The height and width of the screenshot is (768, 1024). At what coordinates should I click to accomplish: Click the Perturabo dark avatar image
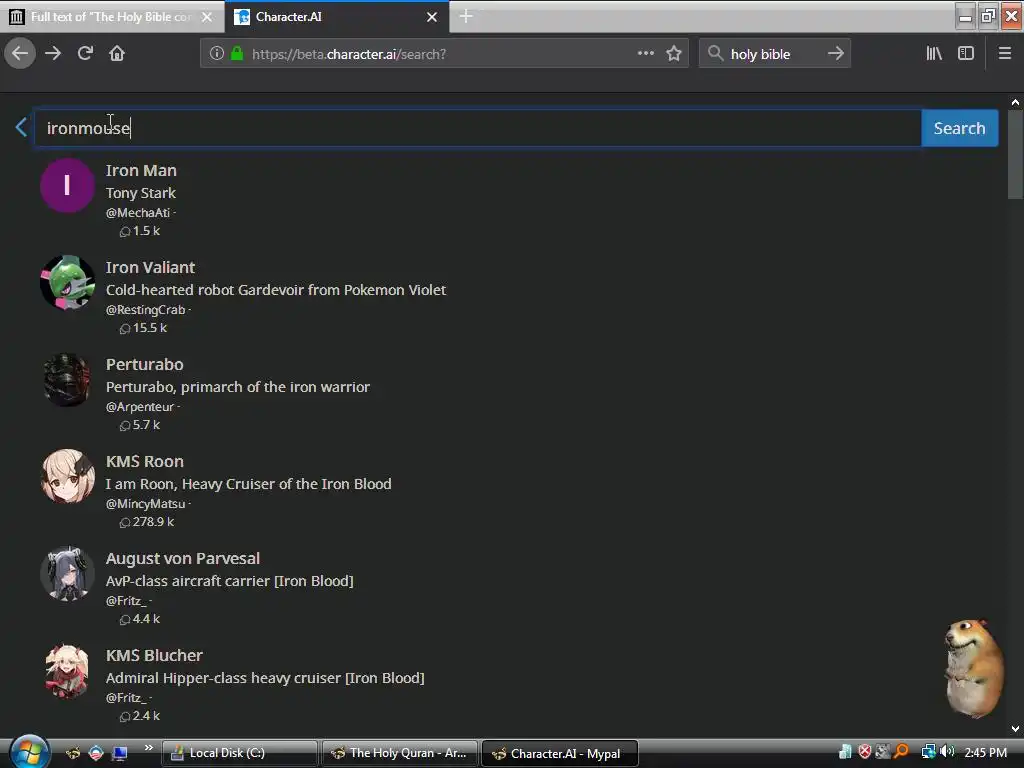(x=67, y=379)
